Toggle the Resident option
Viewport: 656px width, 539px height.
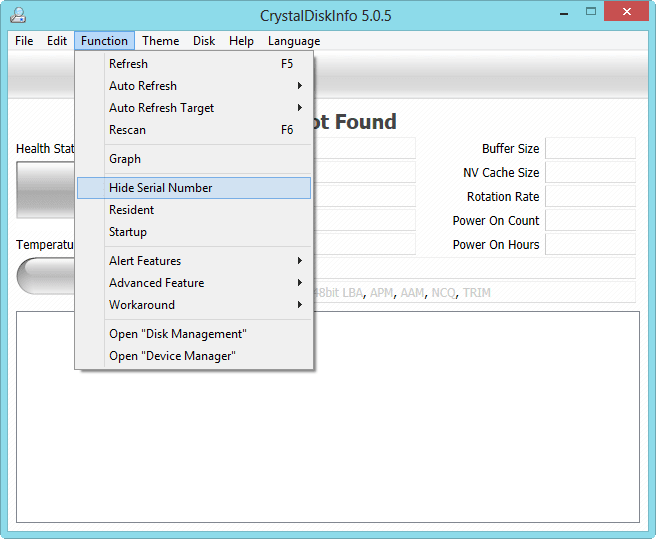click(x=194, y=210)
